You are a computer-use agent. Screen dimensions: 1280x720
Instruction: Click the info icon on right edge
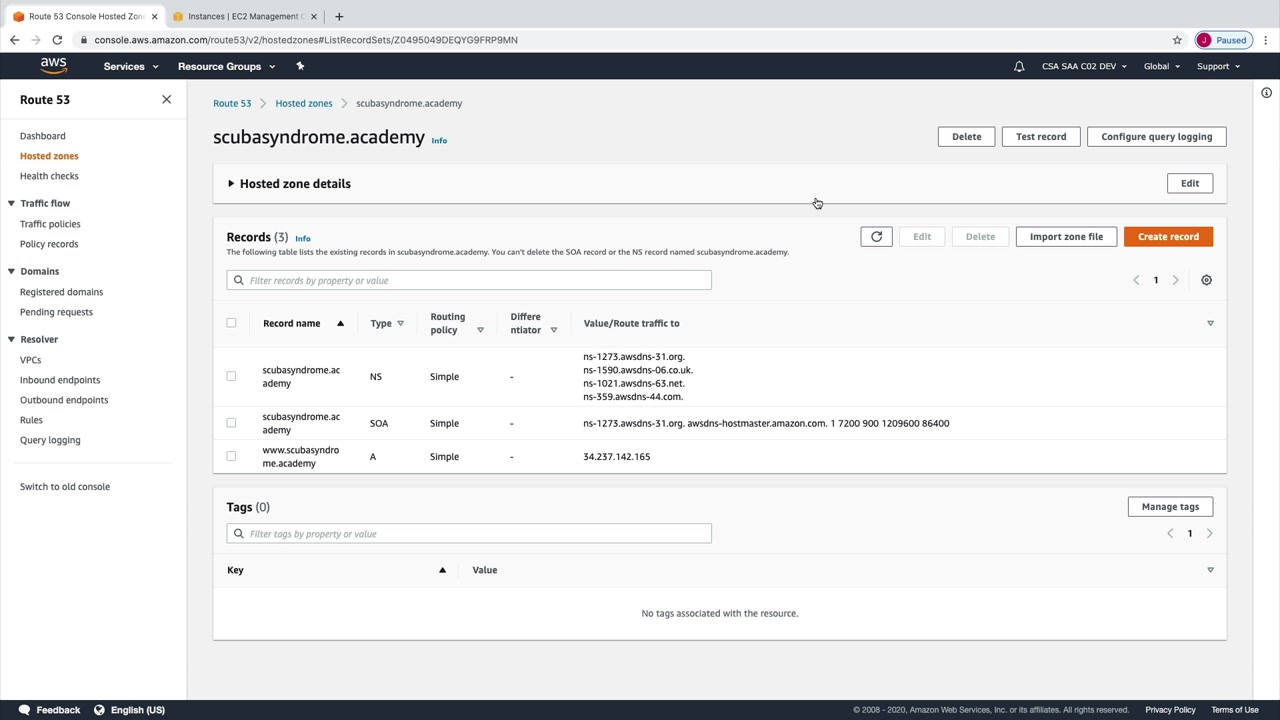point(1266,93)
